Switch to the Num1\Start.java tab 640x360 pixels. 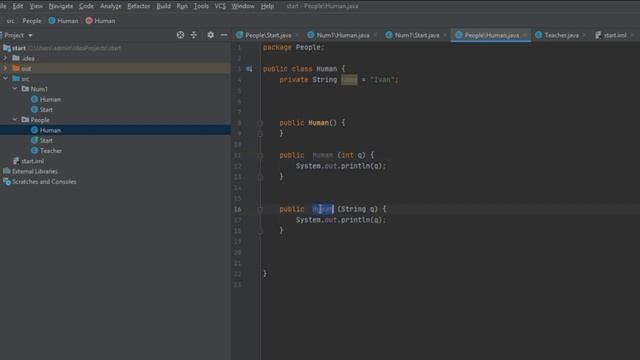pos(417,36)
